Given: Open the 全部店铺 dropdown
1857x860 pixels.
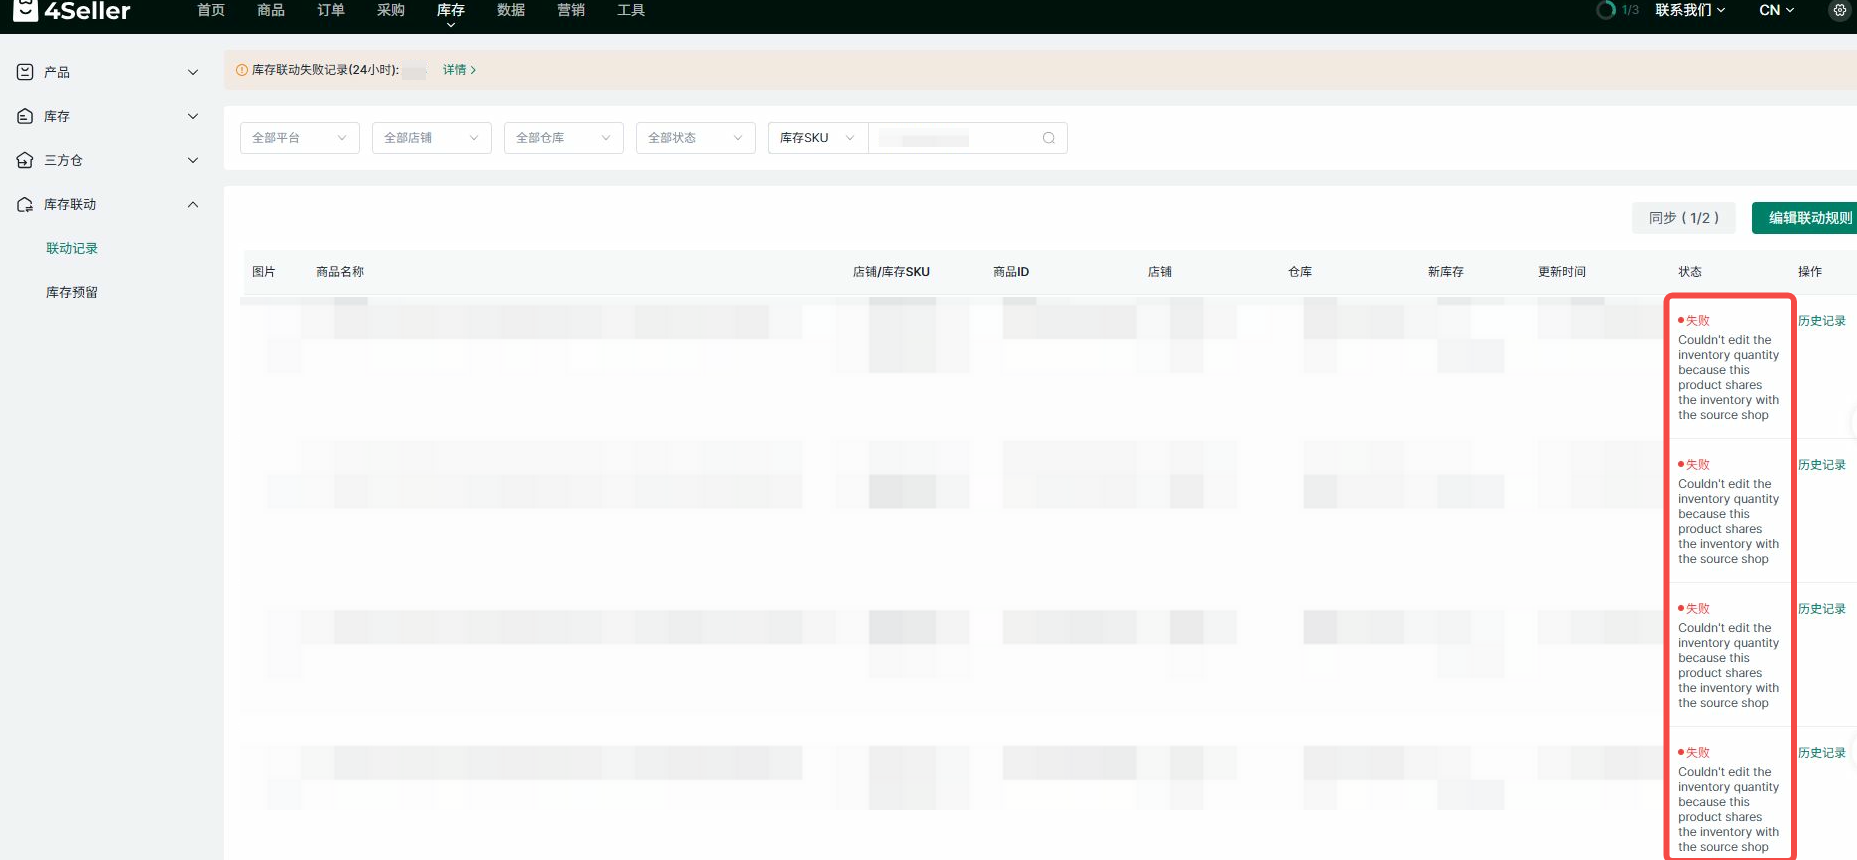Looking at the screenshot, I should click(431, 138).
